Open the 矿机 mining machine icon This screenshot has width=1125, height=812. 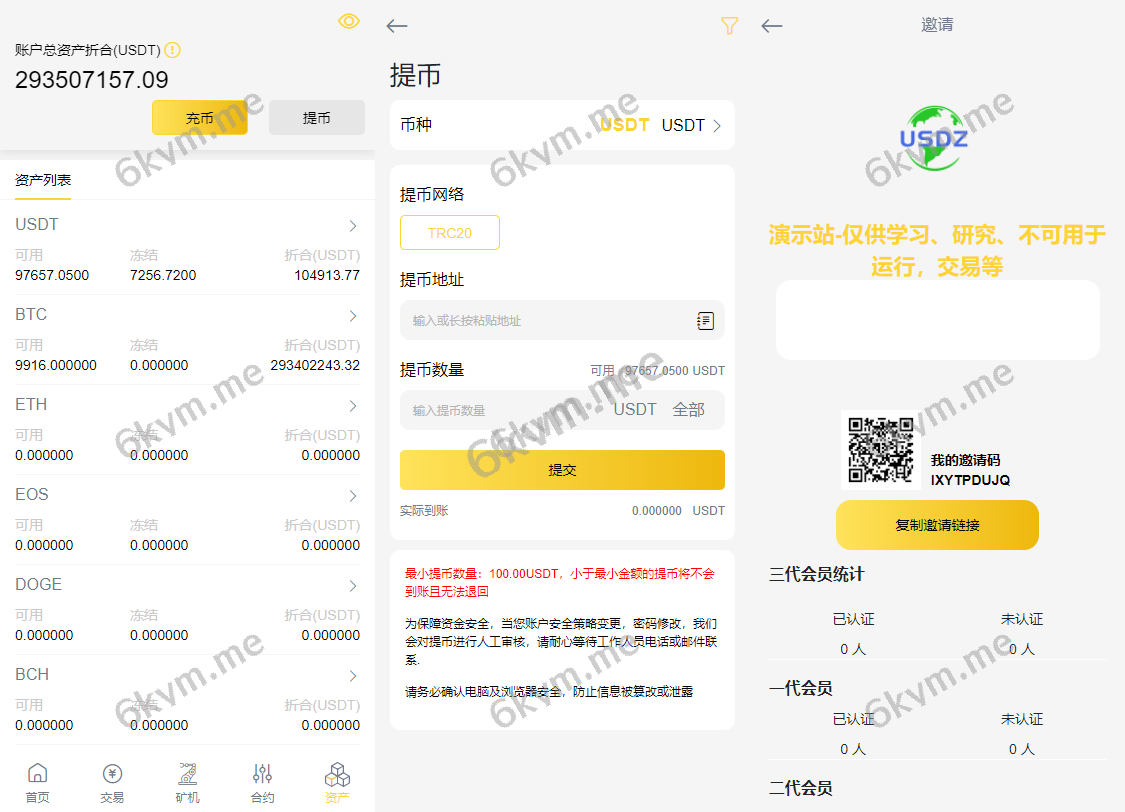187,780
